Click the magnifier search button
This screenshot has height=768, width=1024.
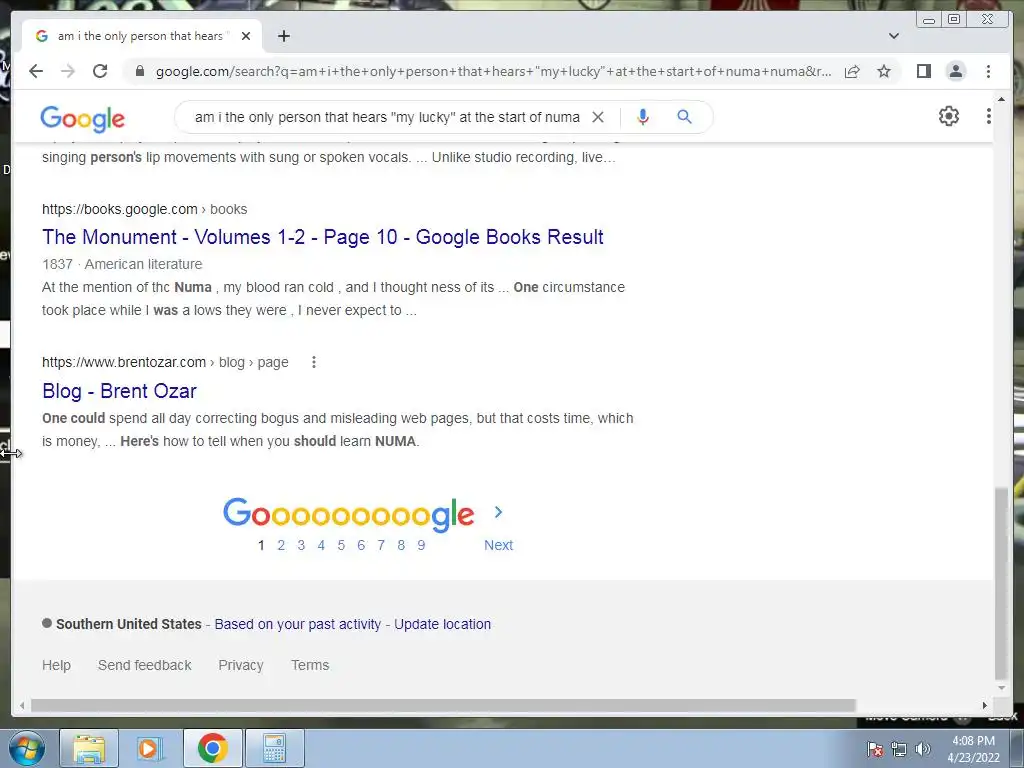684,117
